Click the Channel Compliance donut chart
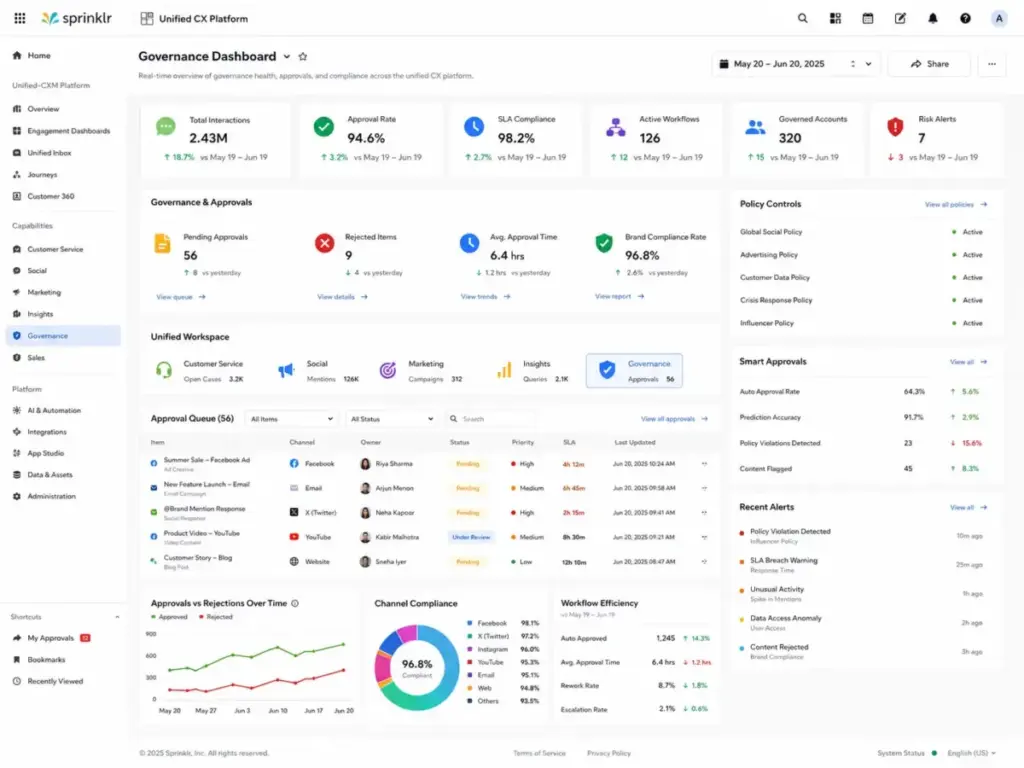 click(x=417, y=667)
